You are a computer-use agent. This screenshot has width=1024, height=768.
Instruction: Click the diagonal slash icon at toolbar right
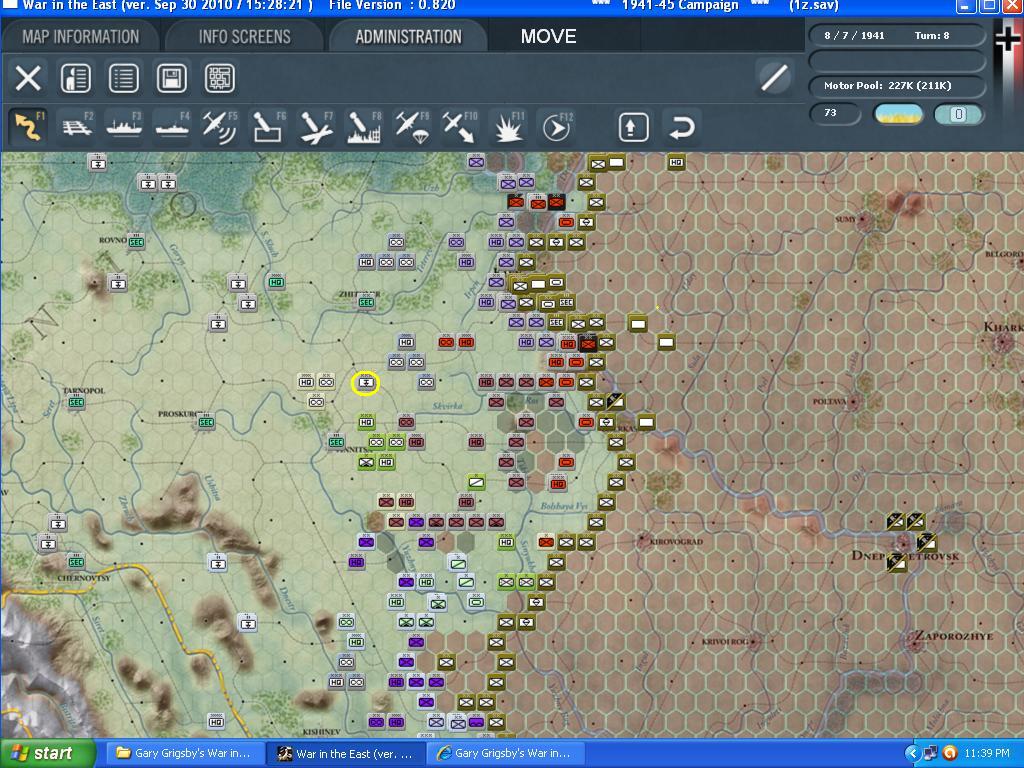pyautogui.click(x=774, y=78)
